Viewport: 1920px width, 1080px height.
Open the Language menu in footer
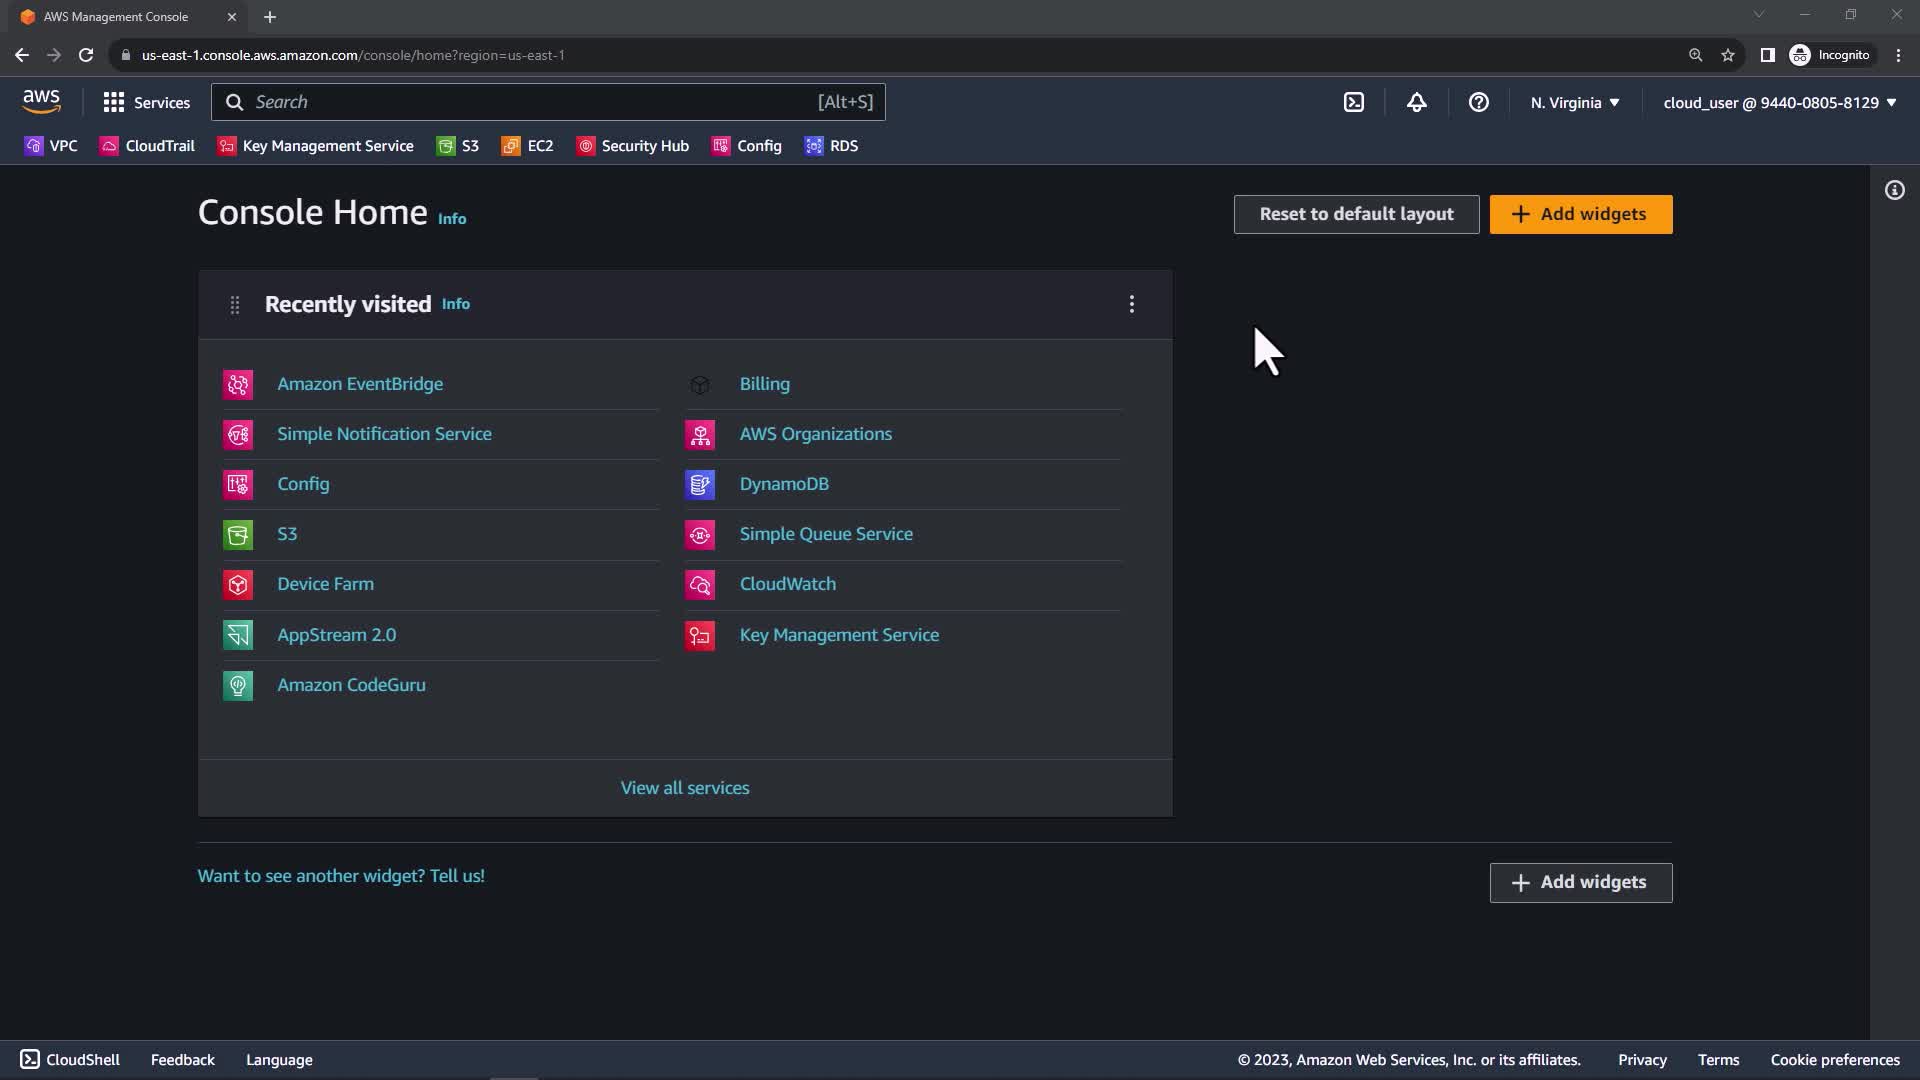coord(279,1060)
